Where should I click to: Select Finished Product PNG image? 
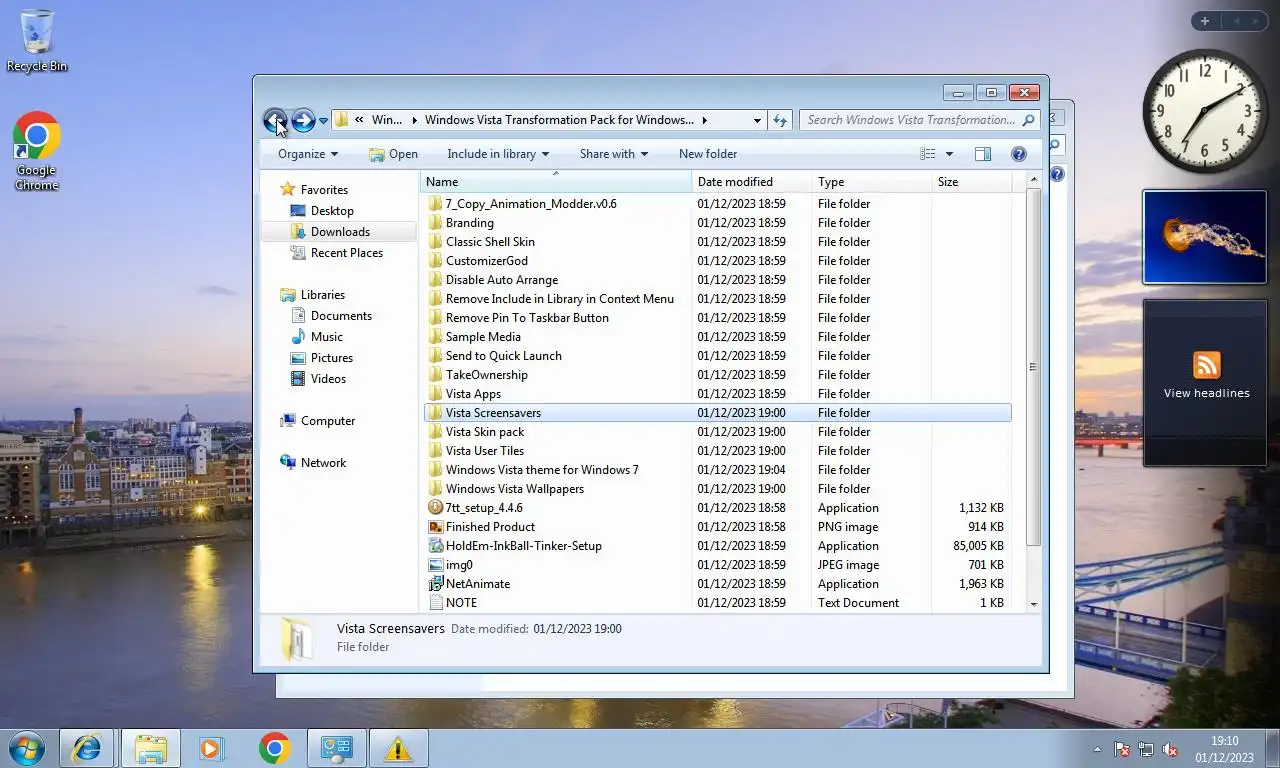490,527
